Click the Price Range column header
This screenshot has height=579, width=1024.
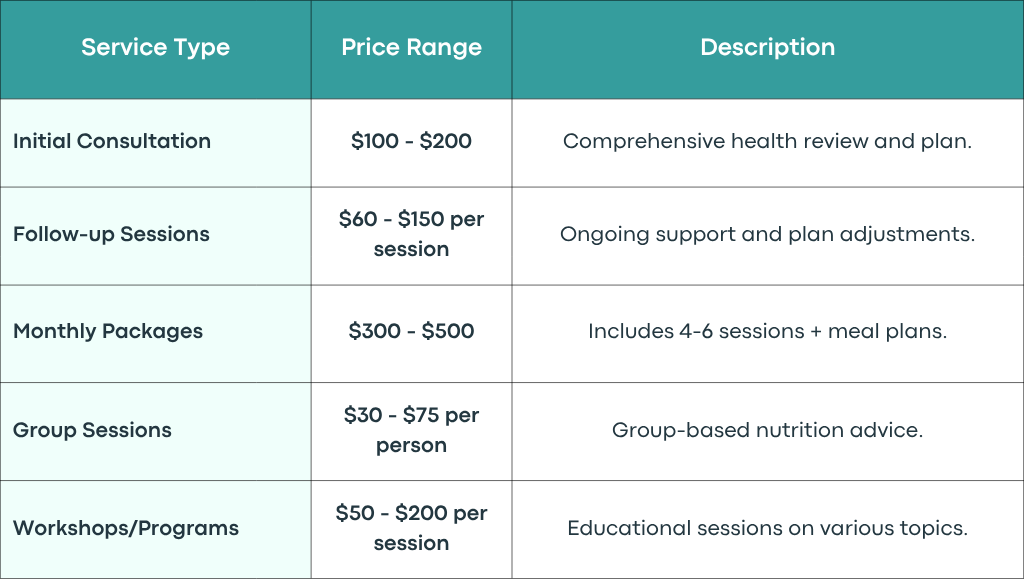[x=411, y=48]
